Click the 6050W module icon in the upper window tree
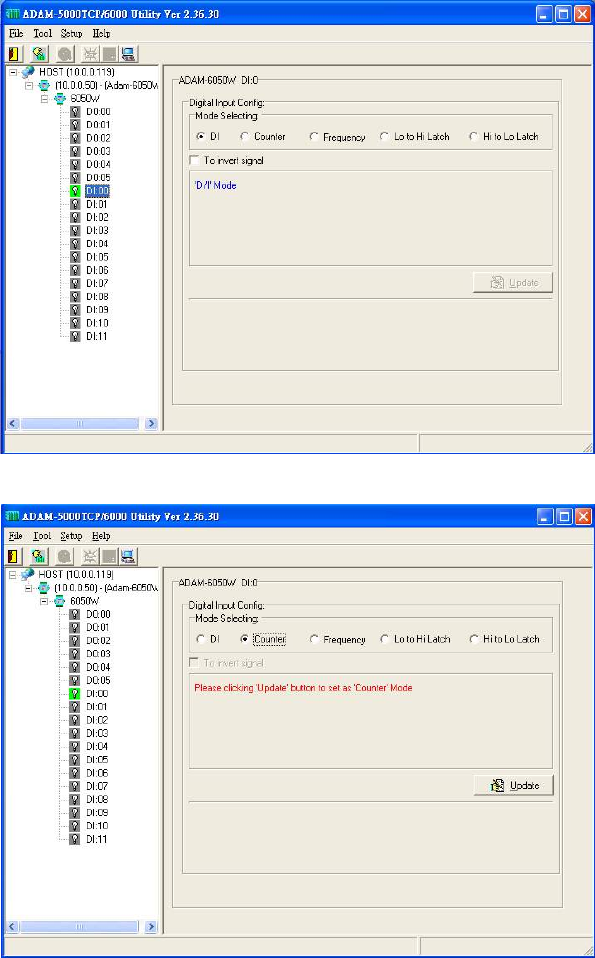Image resolution: width=595 pixels, height=958 pixels. click(60, 98)
